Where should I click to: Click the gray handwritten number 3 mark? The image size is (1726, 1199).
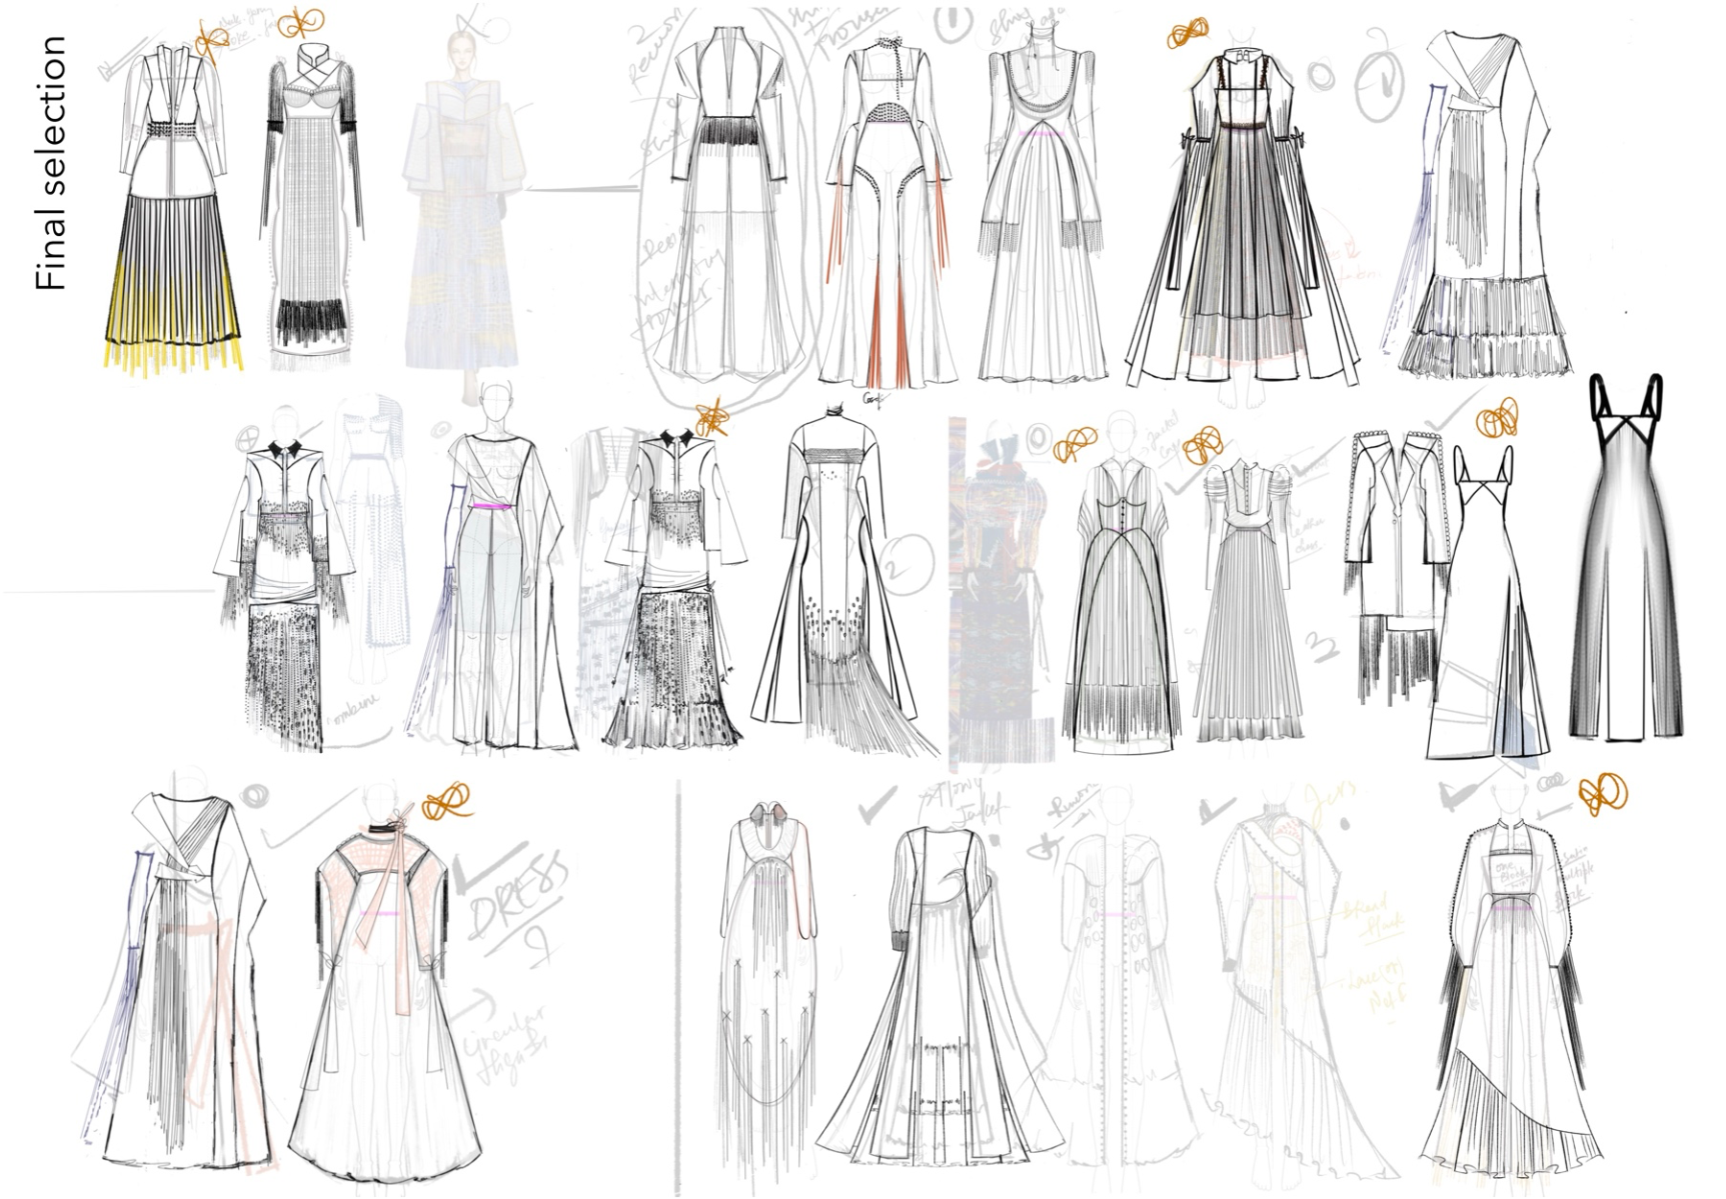(1322, 646)
